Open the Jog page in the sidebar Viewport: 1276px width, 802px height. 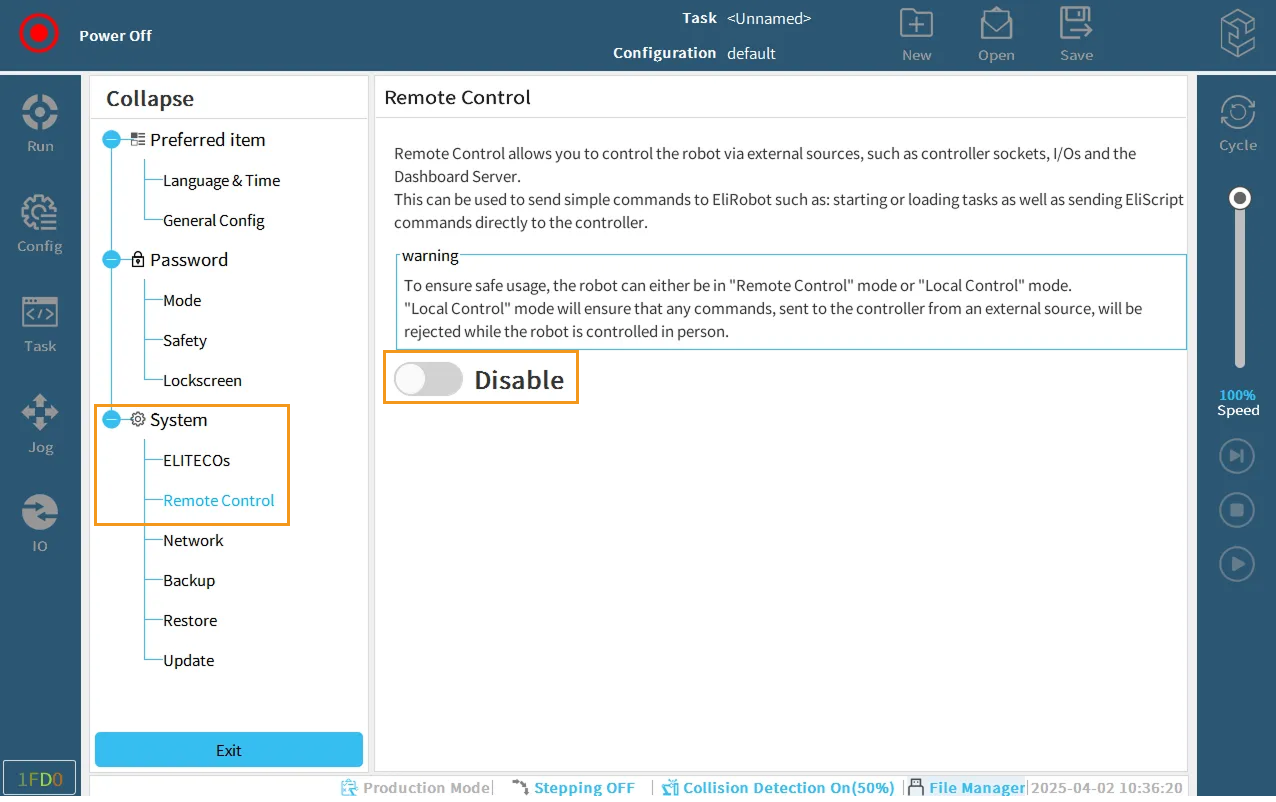click(40, 423)
